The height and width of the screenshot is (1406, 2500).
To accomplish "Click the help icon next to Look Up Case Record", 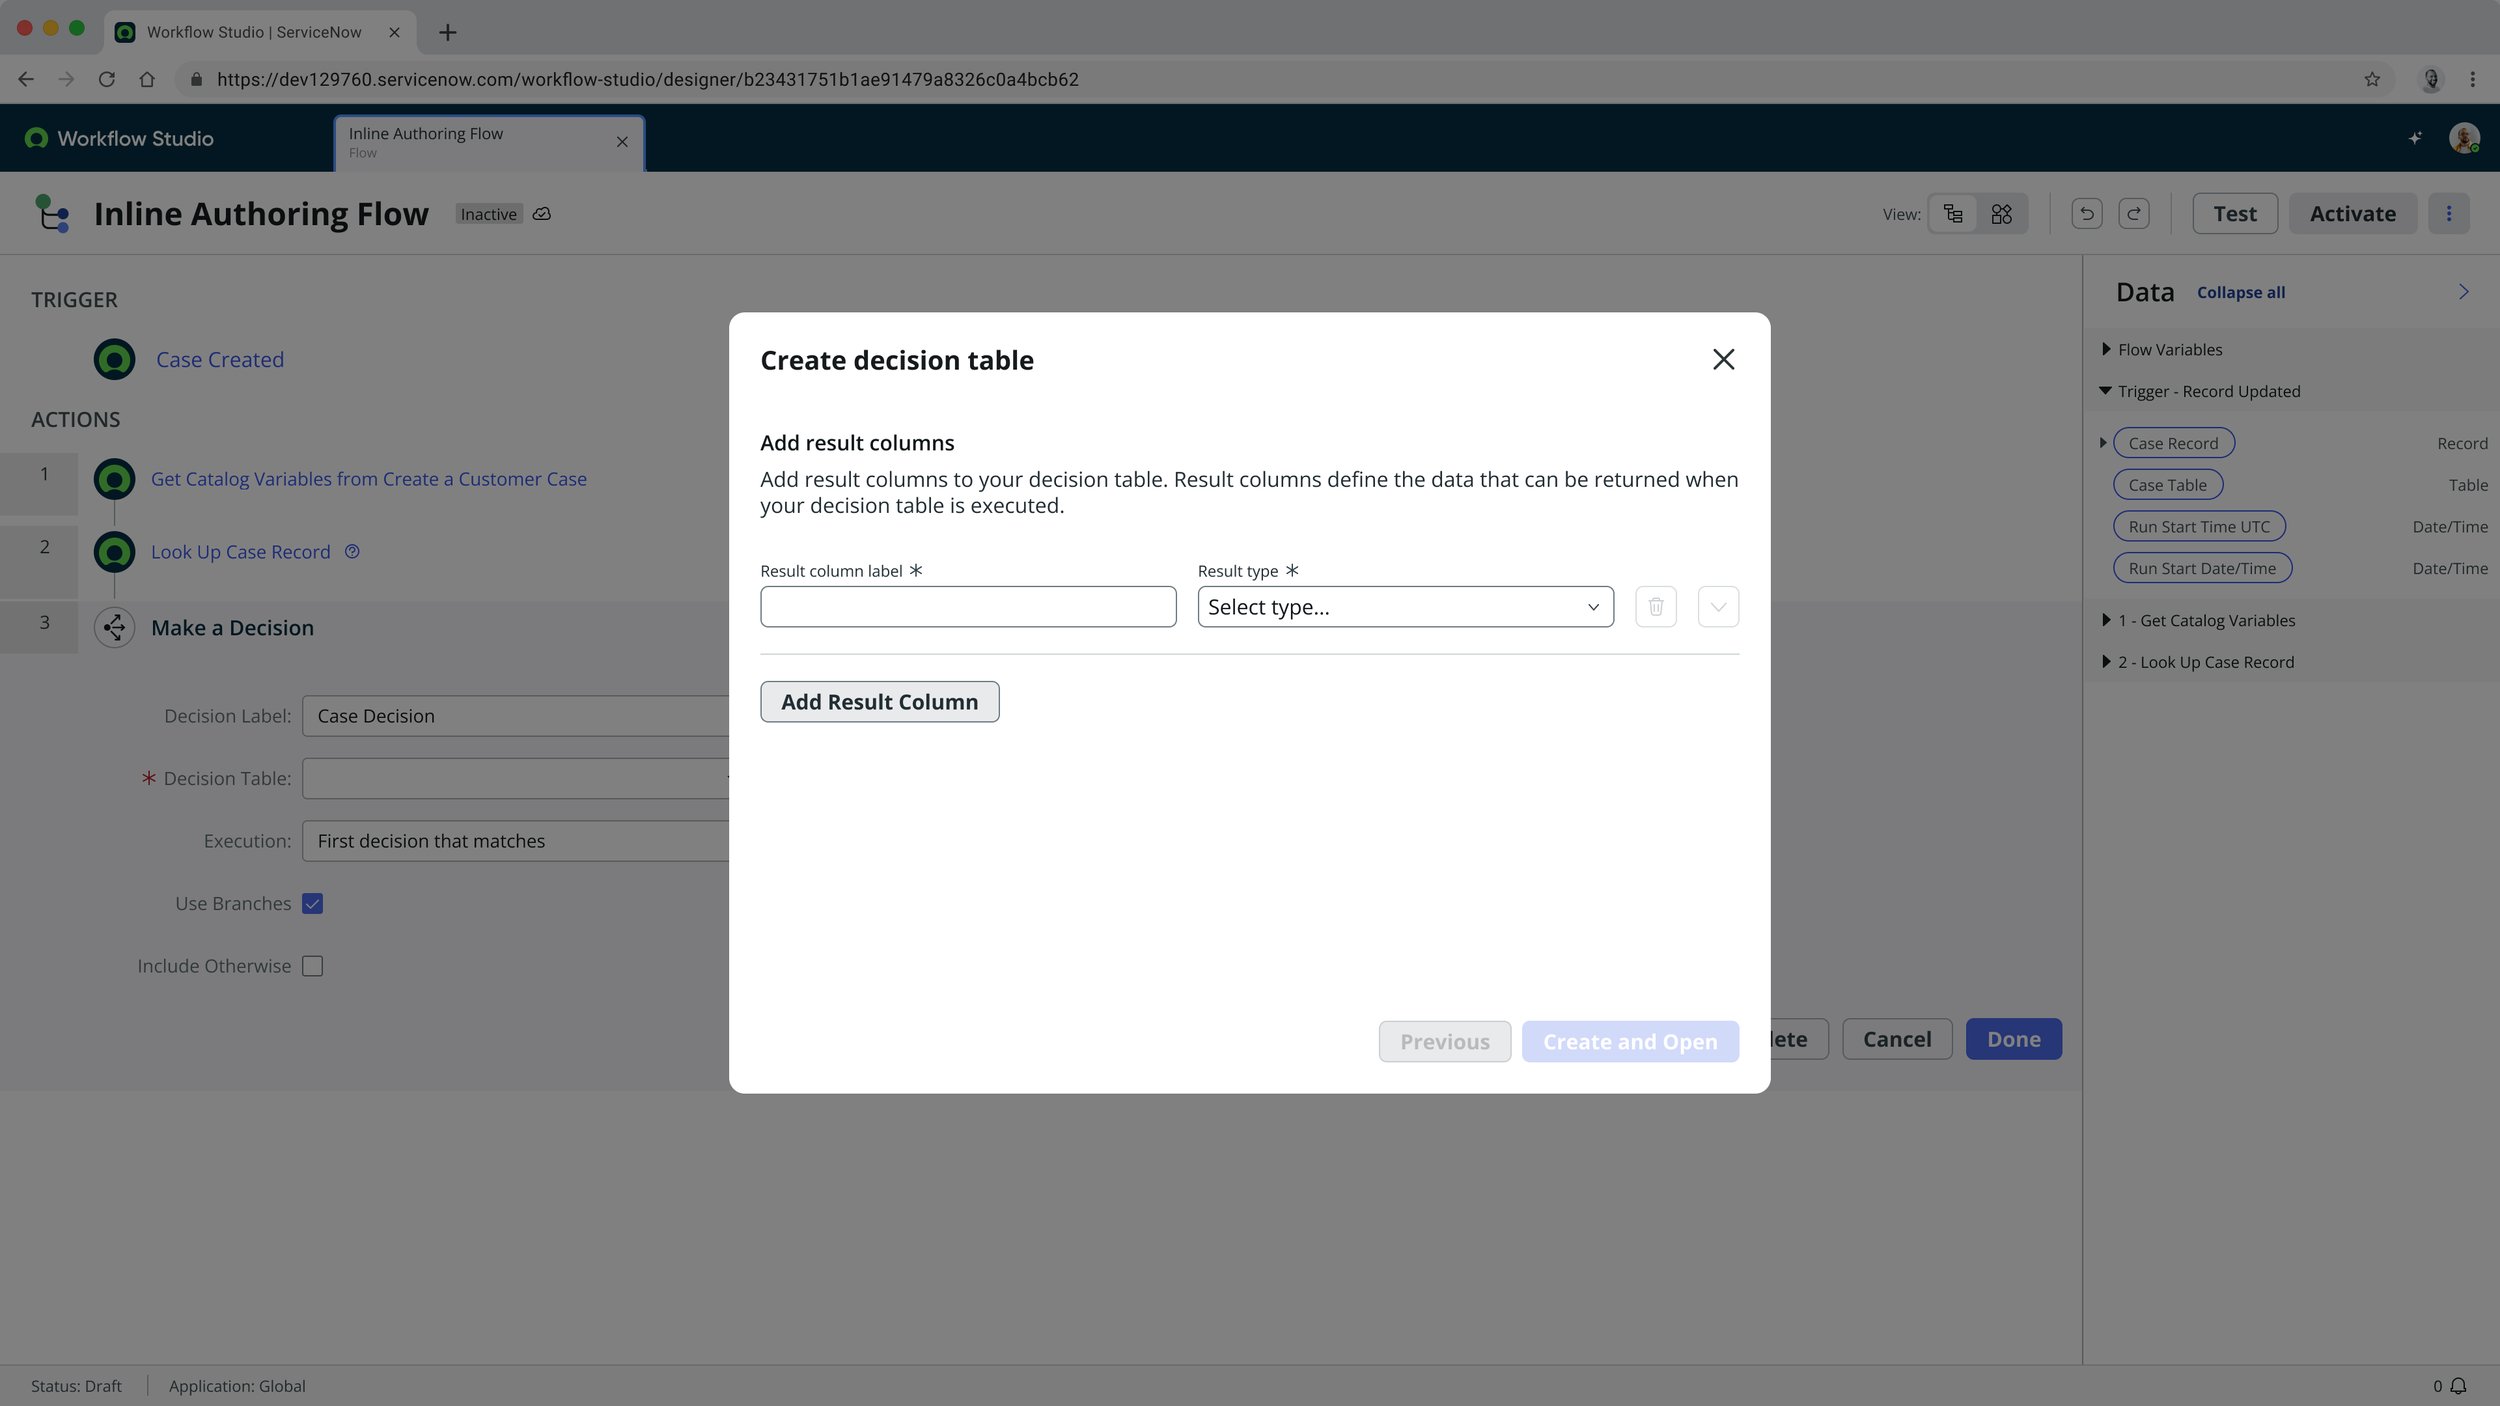I will (352, 552).
